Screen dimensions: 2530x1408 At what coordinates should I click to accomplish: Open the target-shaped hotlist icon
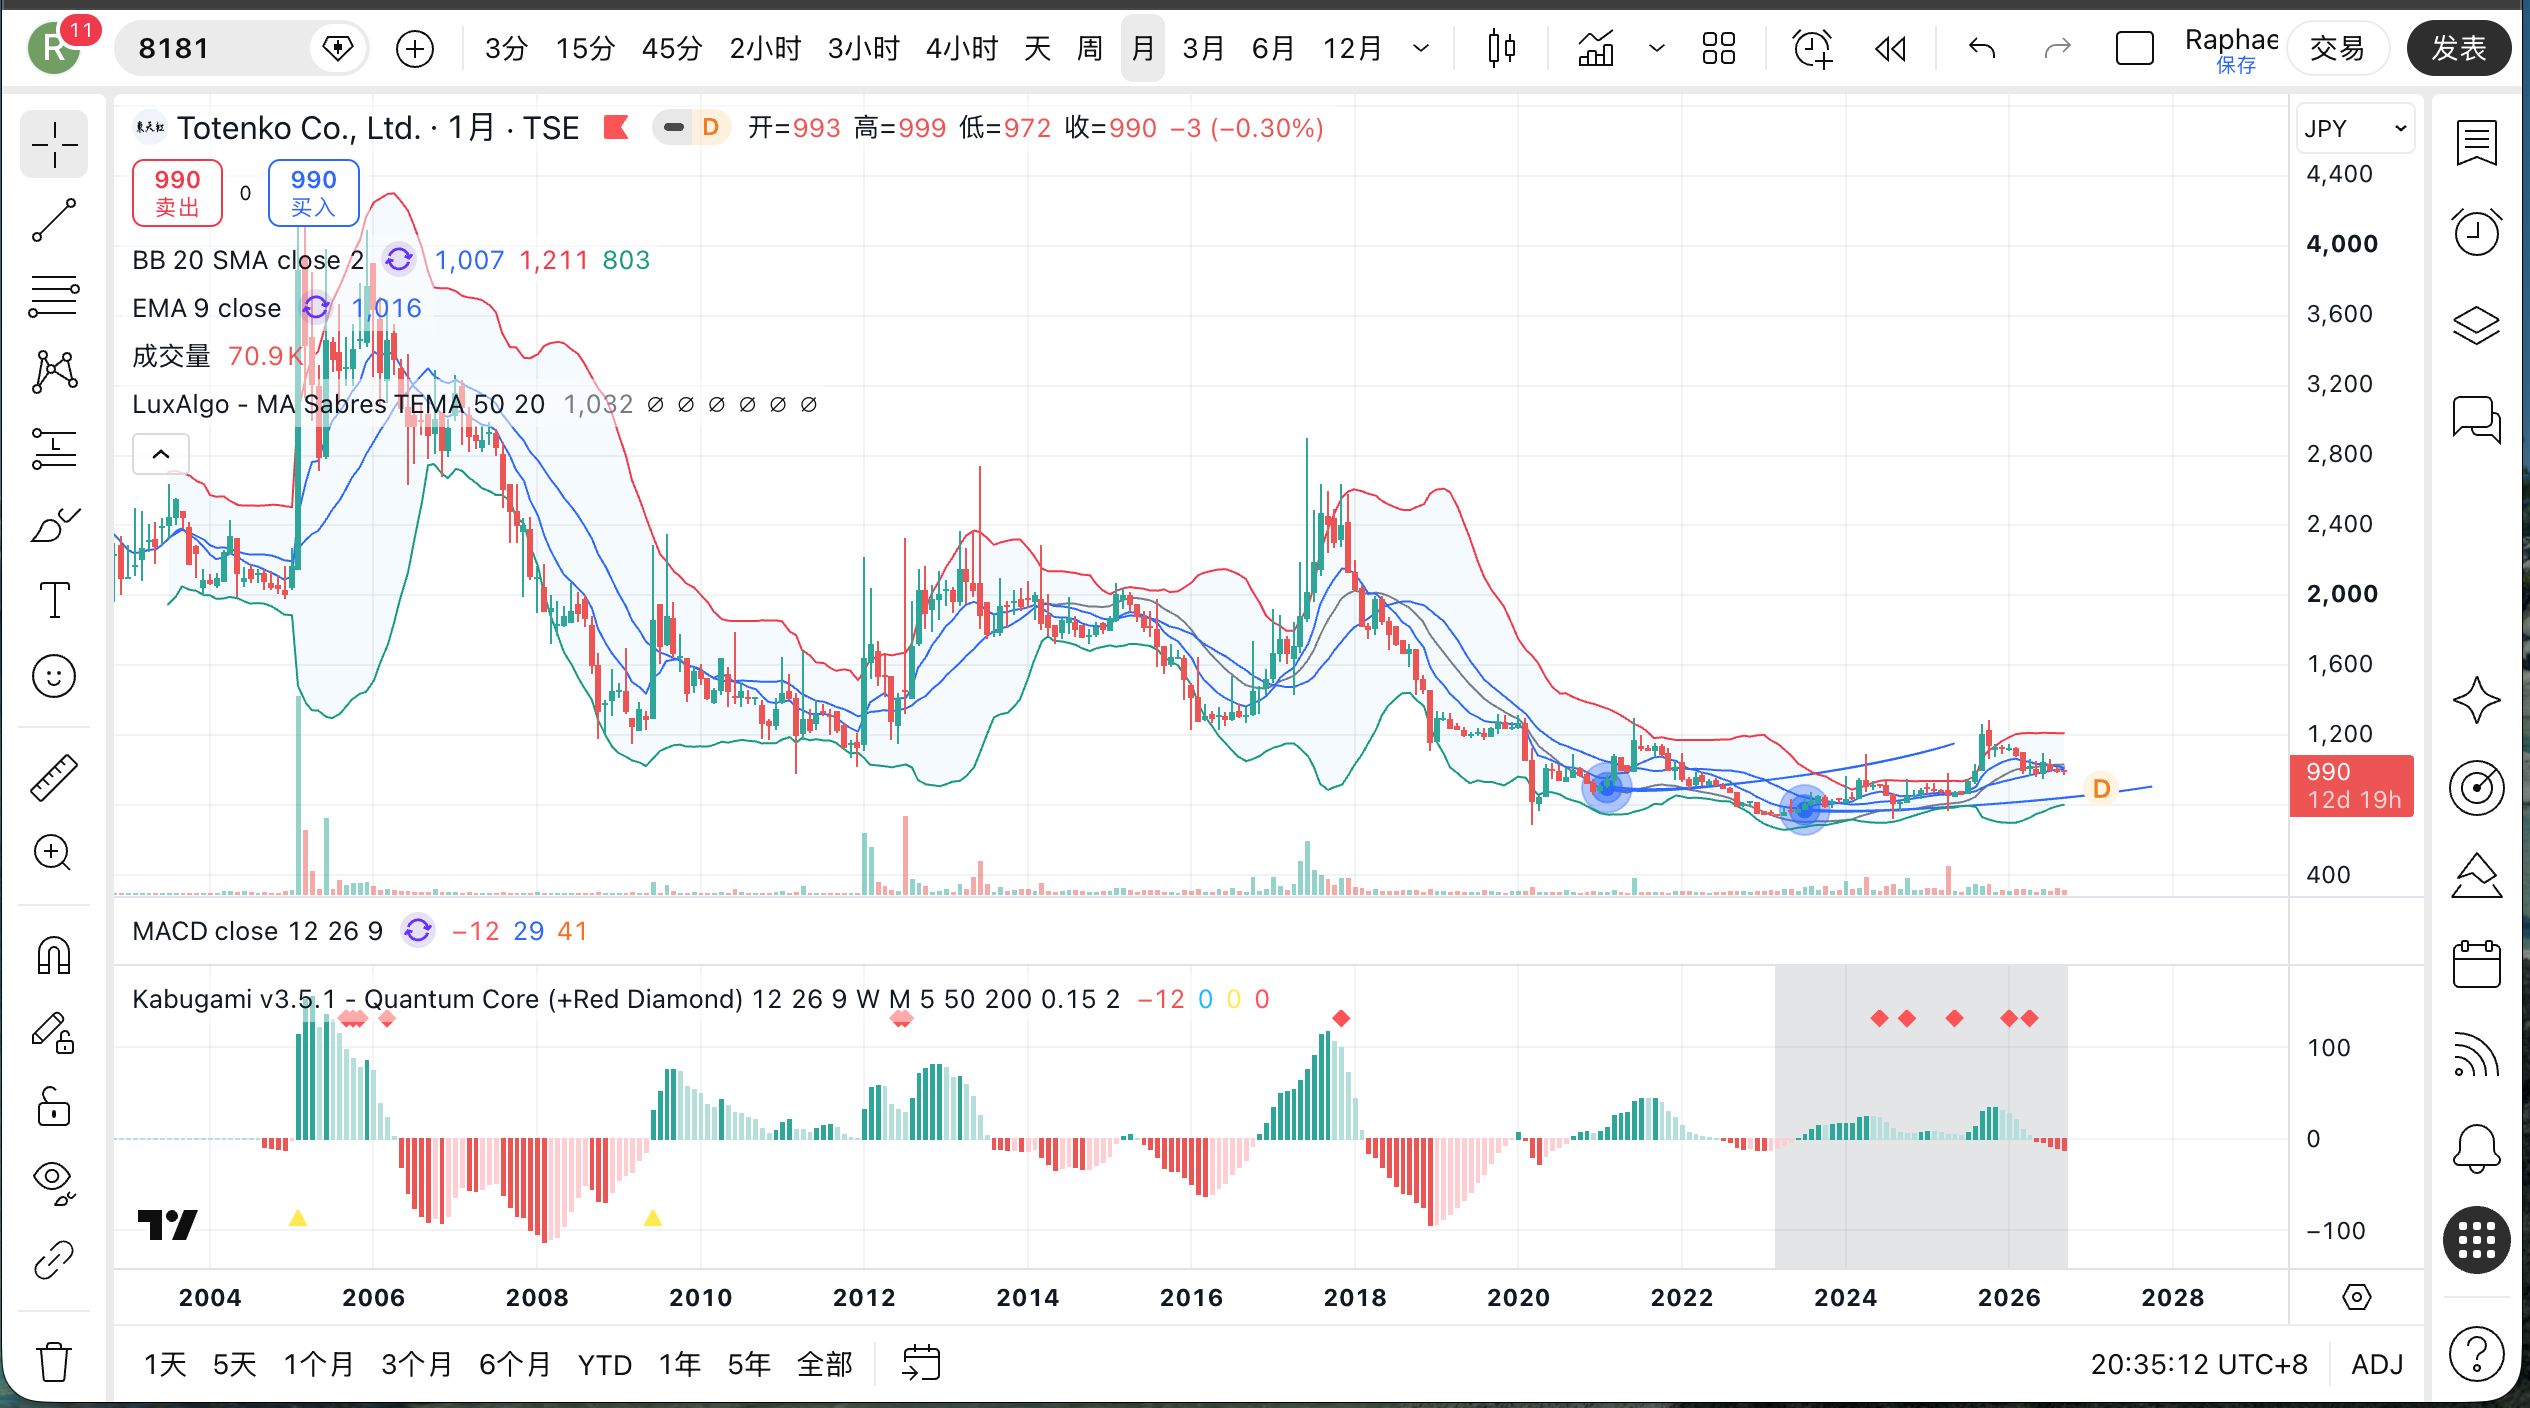pyautogui.click(x=2476, y=788)
